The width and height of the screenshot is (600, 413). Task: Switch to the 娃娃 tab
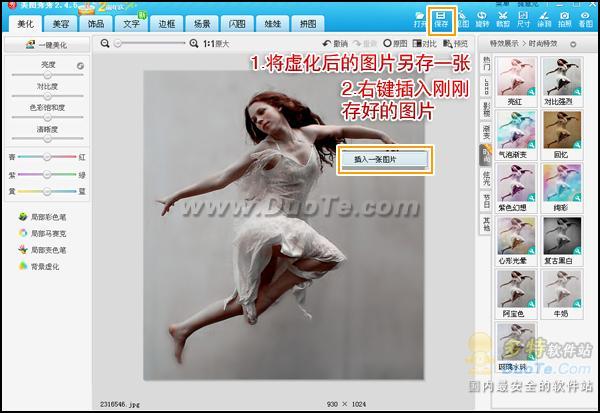click(272, 24)
